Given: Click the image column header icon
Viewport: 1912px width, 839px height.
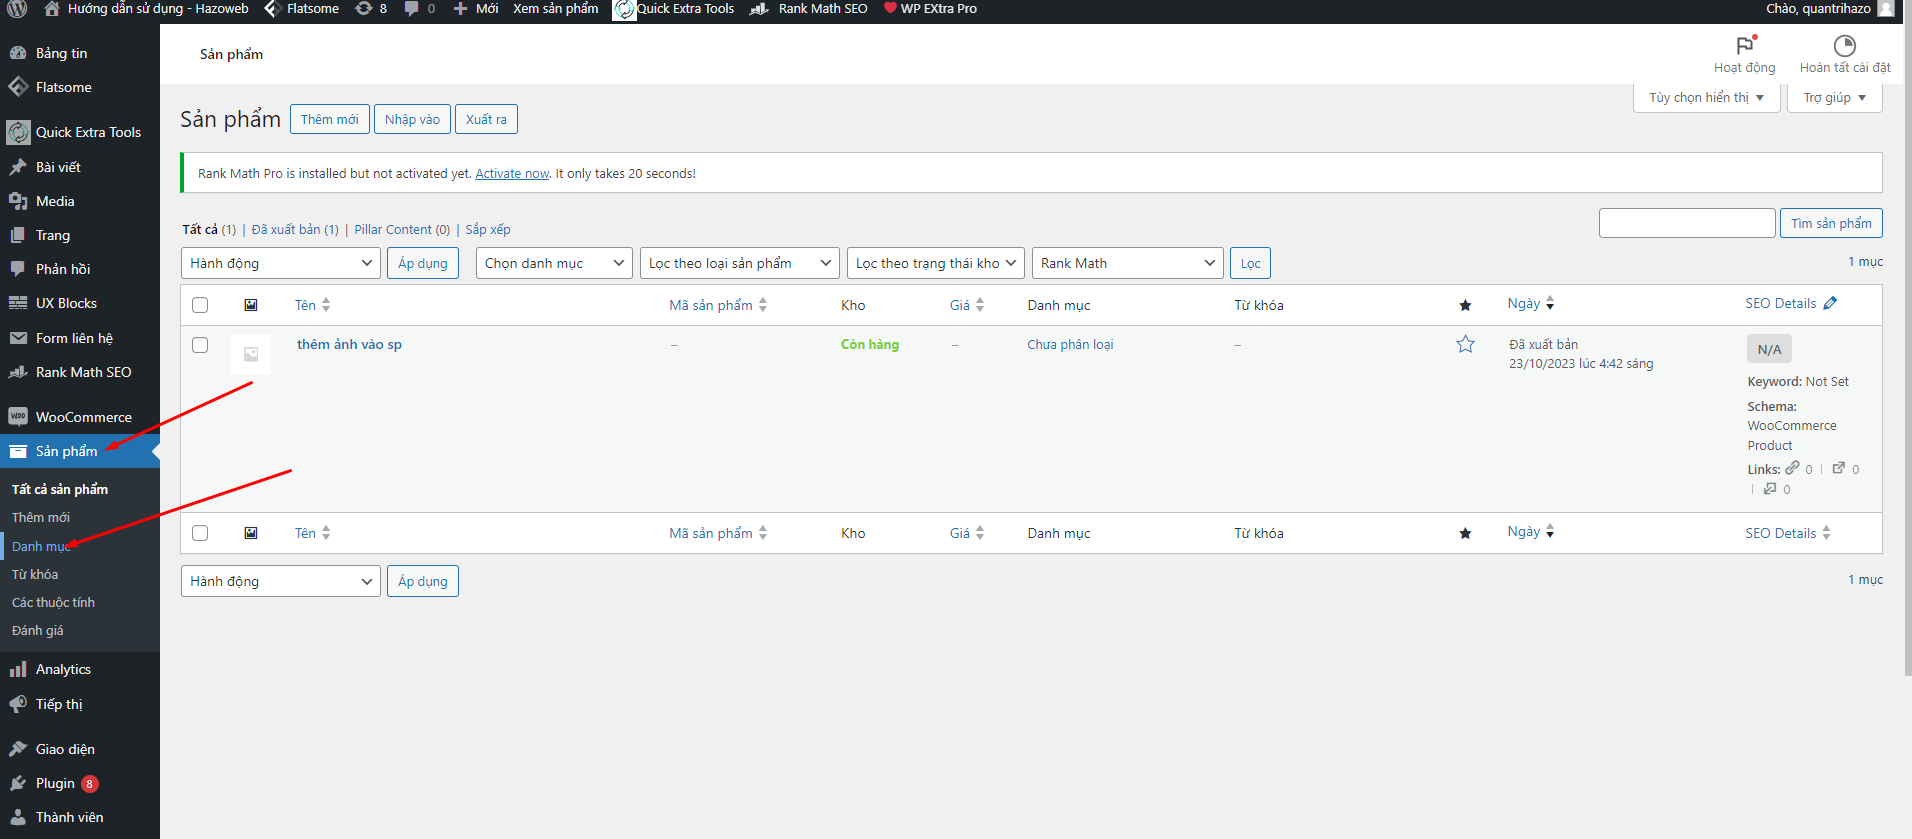Looking at the screenshot, I should (x=251, y=305).
